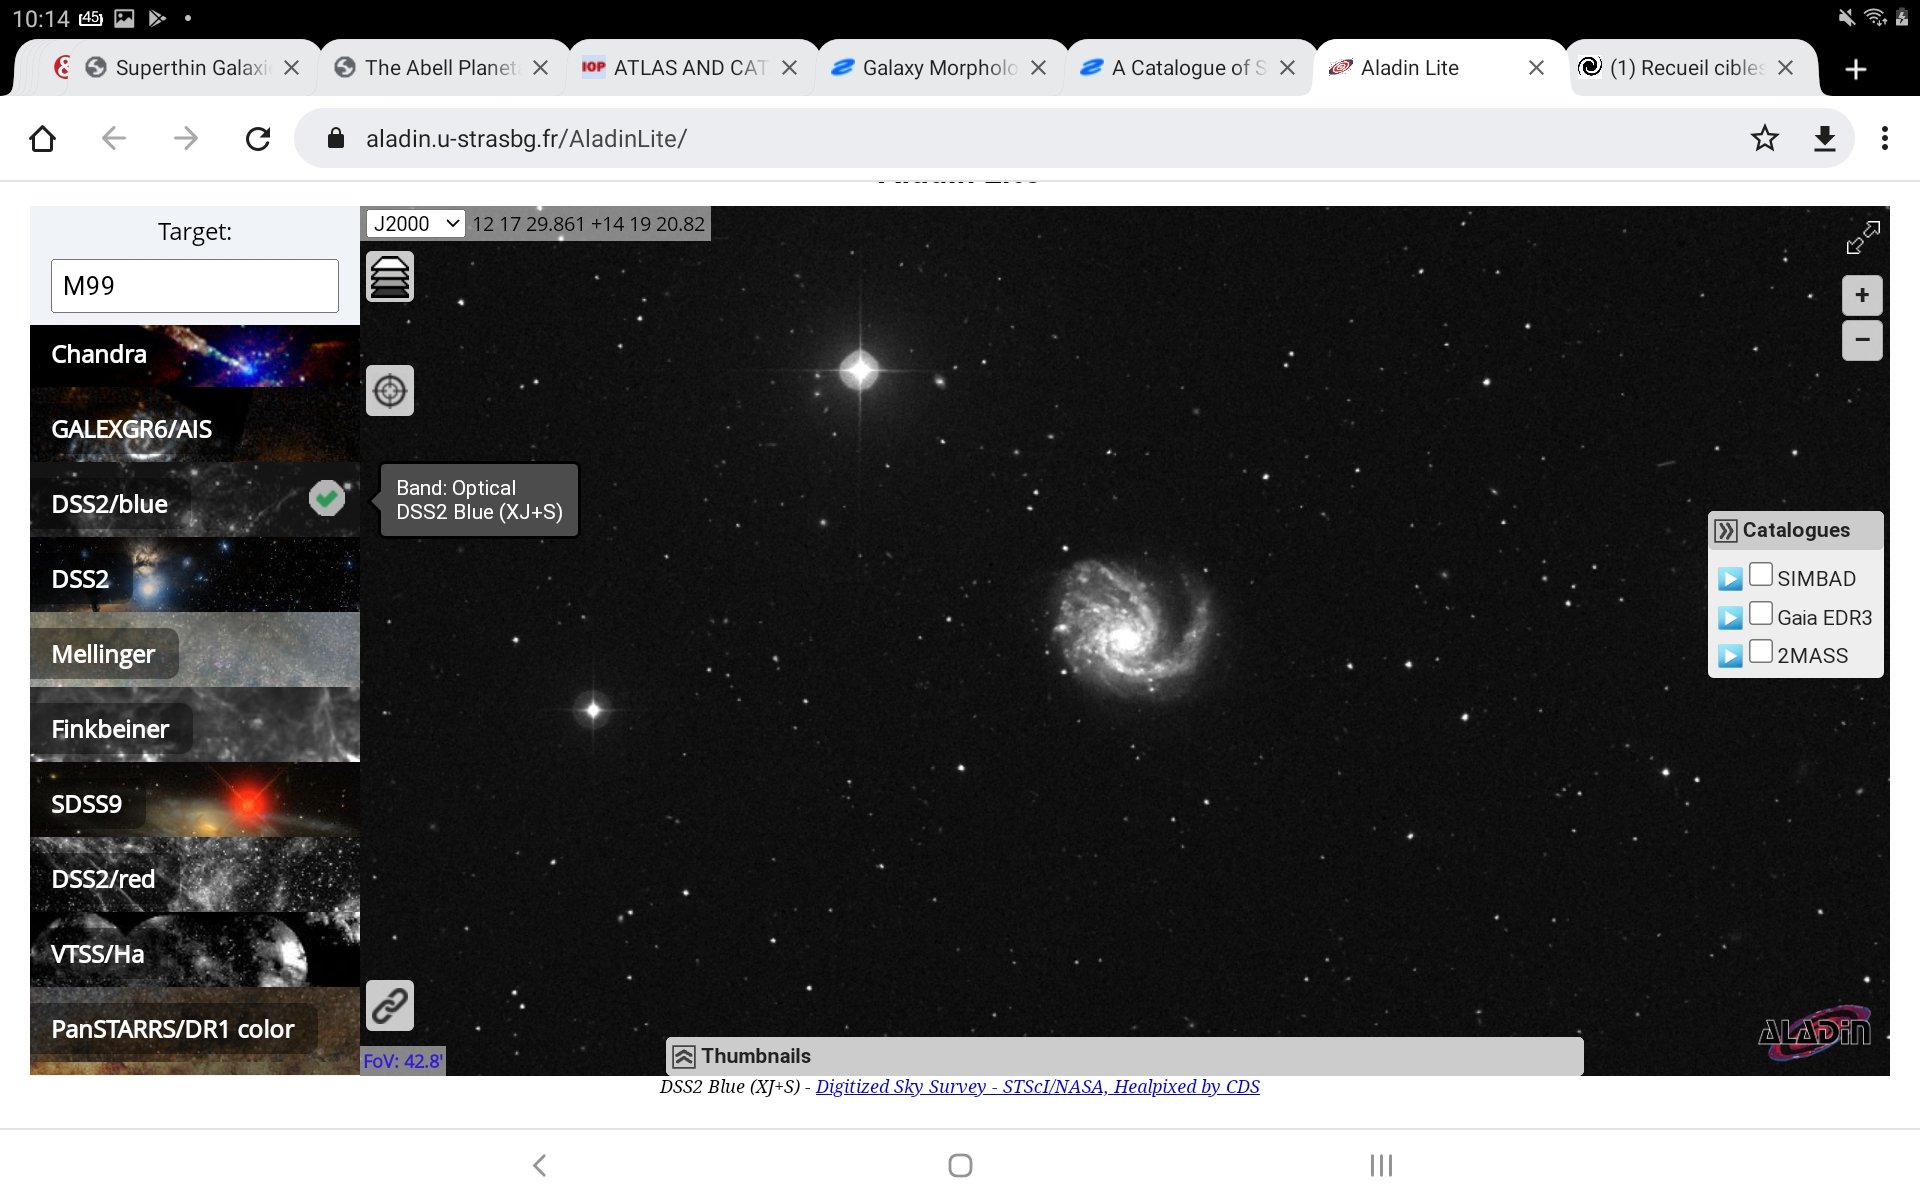The image size is (1920, 1200).
Task: Expand SIMBAD catalogue blue arrow
Action: [x=1730, y=579]
